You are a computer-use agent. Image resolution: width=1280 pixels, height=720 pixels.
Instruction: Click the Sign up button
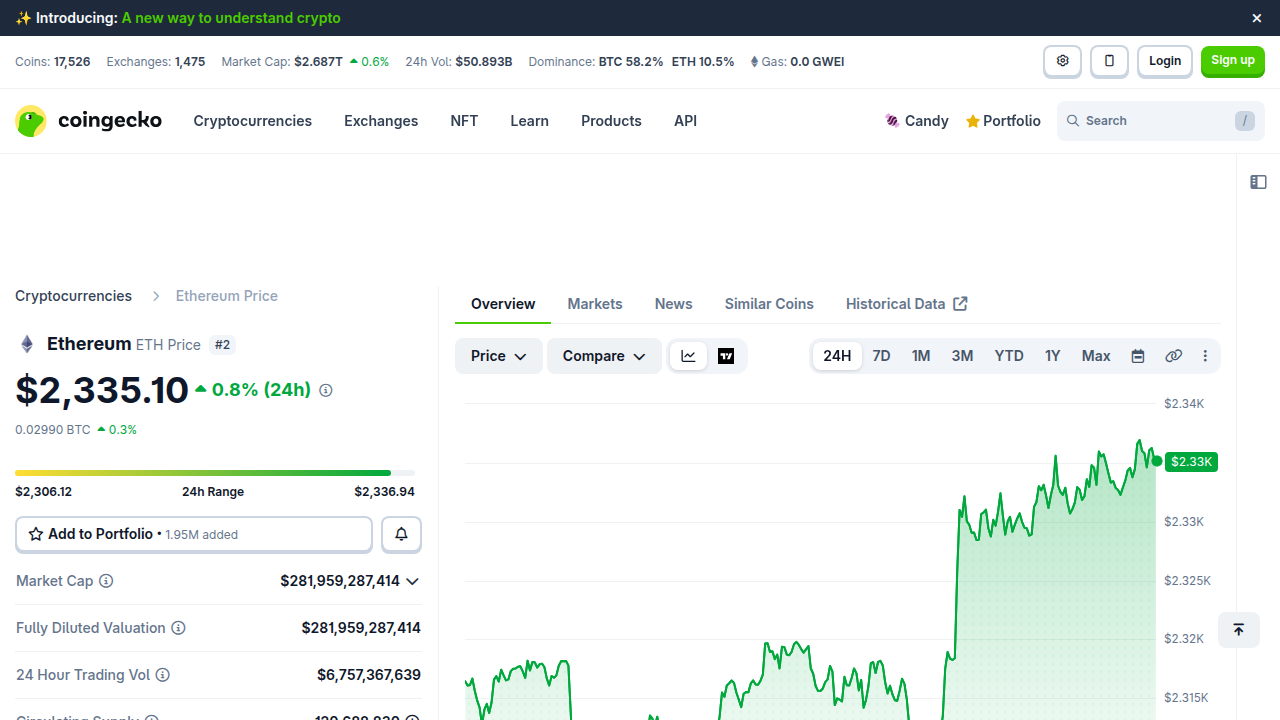(x=1232, y=61)
